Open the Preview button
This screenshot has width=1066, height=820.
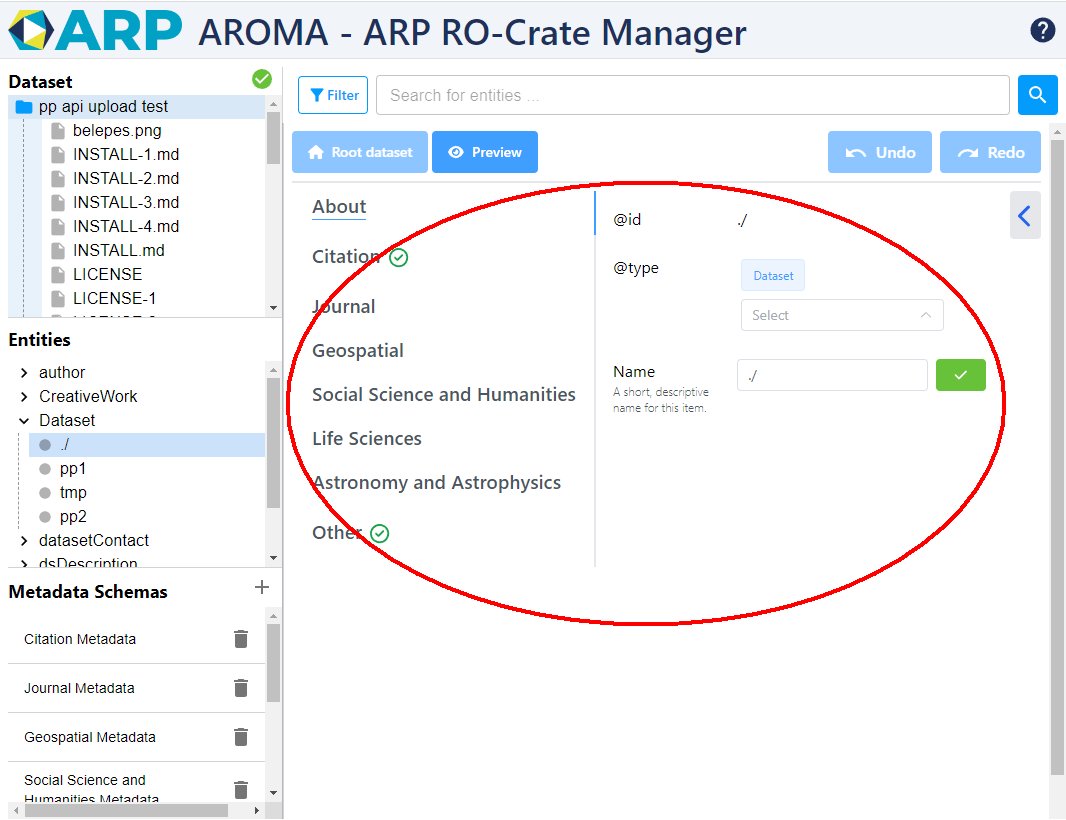[485, 152]
